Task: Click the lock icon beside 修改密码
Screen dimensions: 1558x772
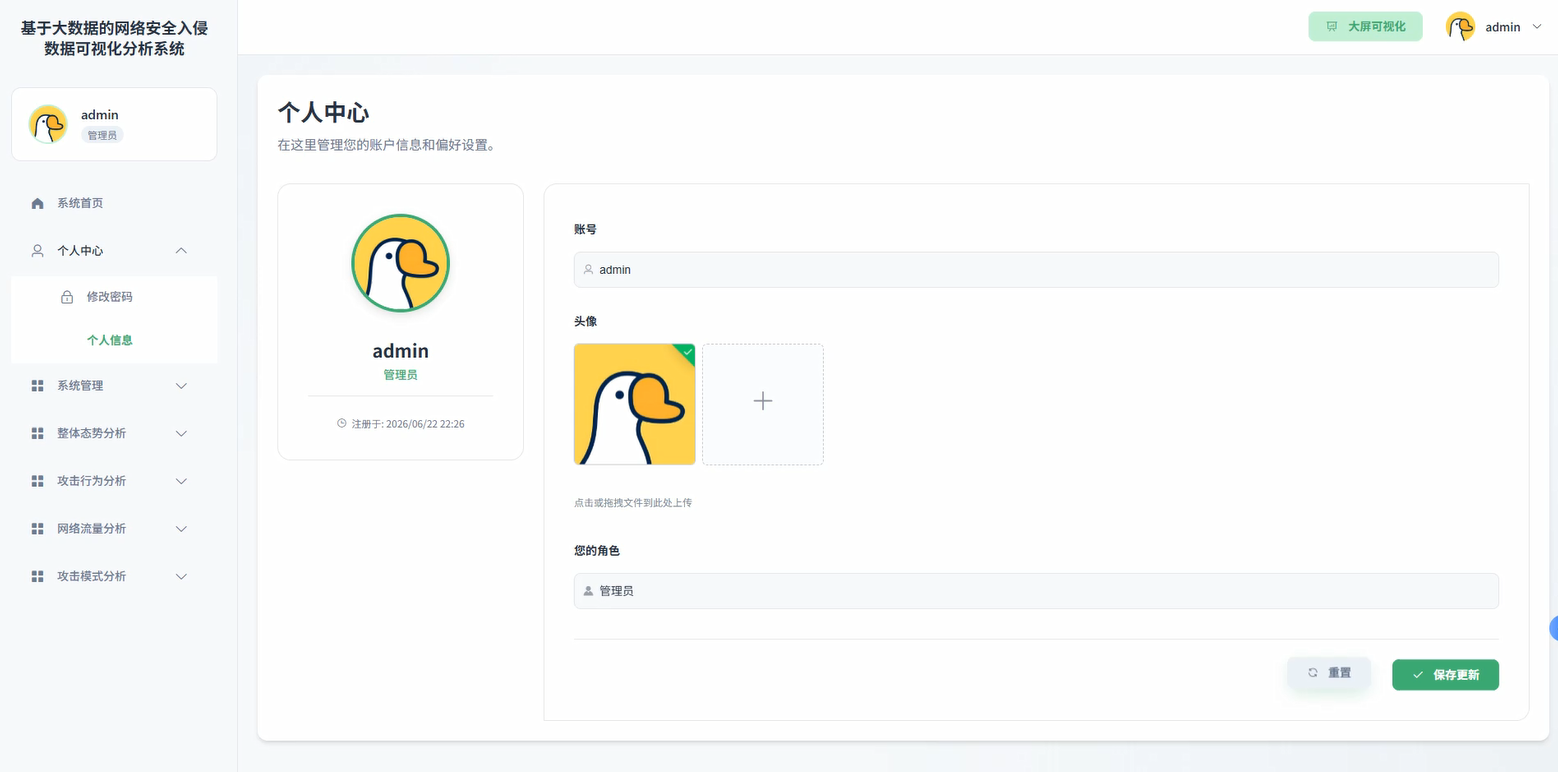Action: click(67, 297)
